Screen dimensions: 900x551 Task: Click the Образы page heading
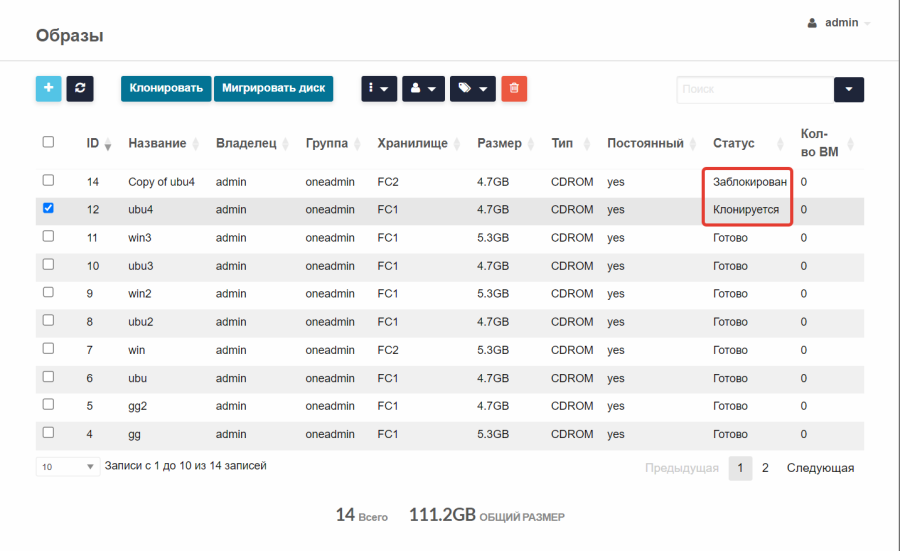[69, 36]
